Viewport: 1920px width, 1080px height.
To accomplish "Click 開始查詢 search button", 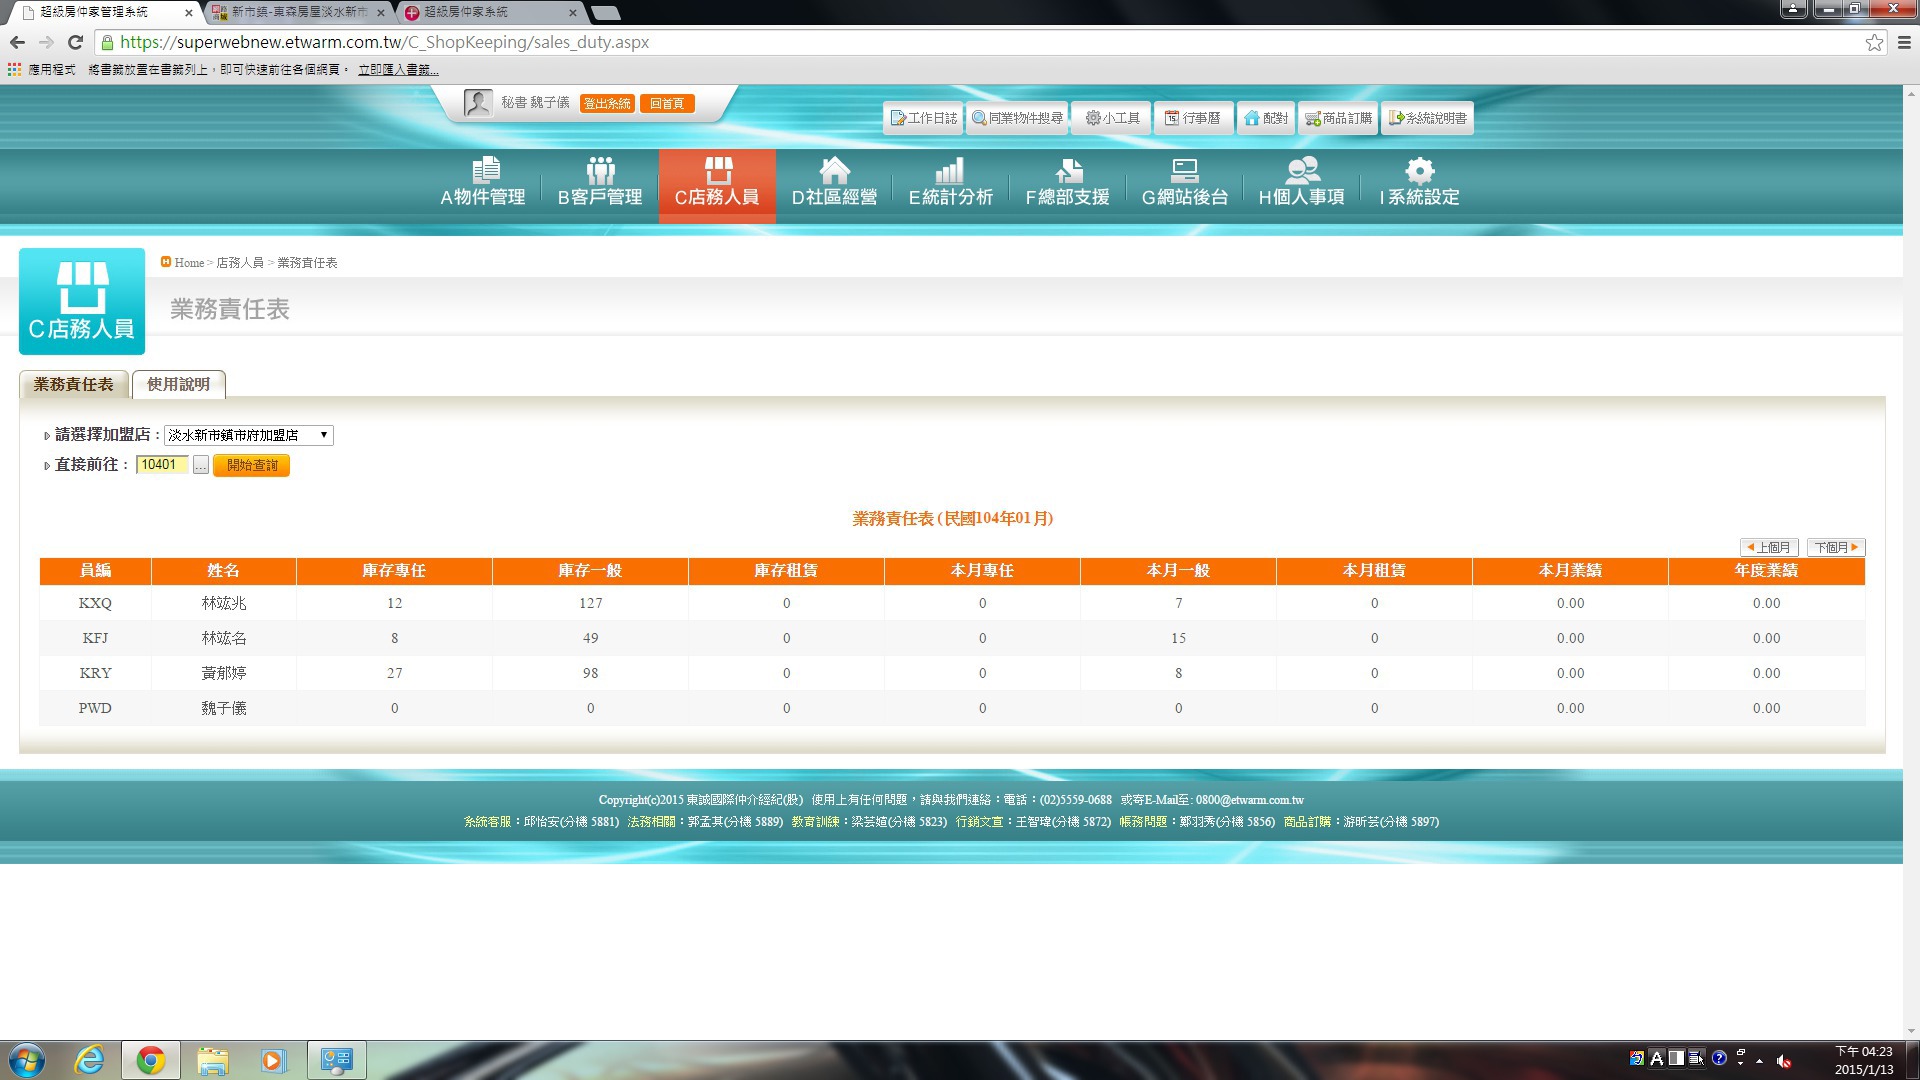I will point(251,465).
